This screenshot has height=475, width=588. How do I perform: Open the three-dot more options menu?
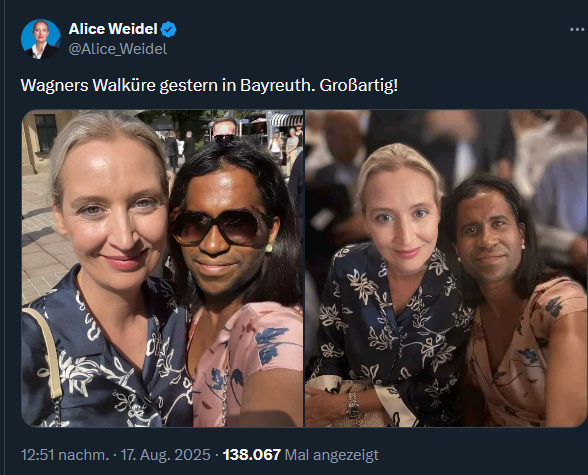click(x=578, y=29)
